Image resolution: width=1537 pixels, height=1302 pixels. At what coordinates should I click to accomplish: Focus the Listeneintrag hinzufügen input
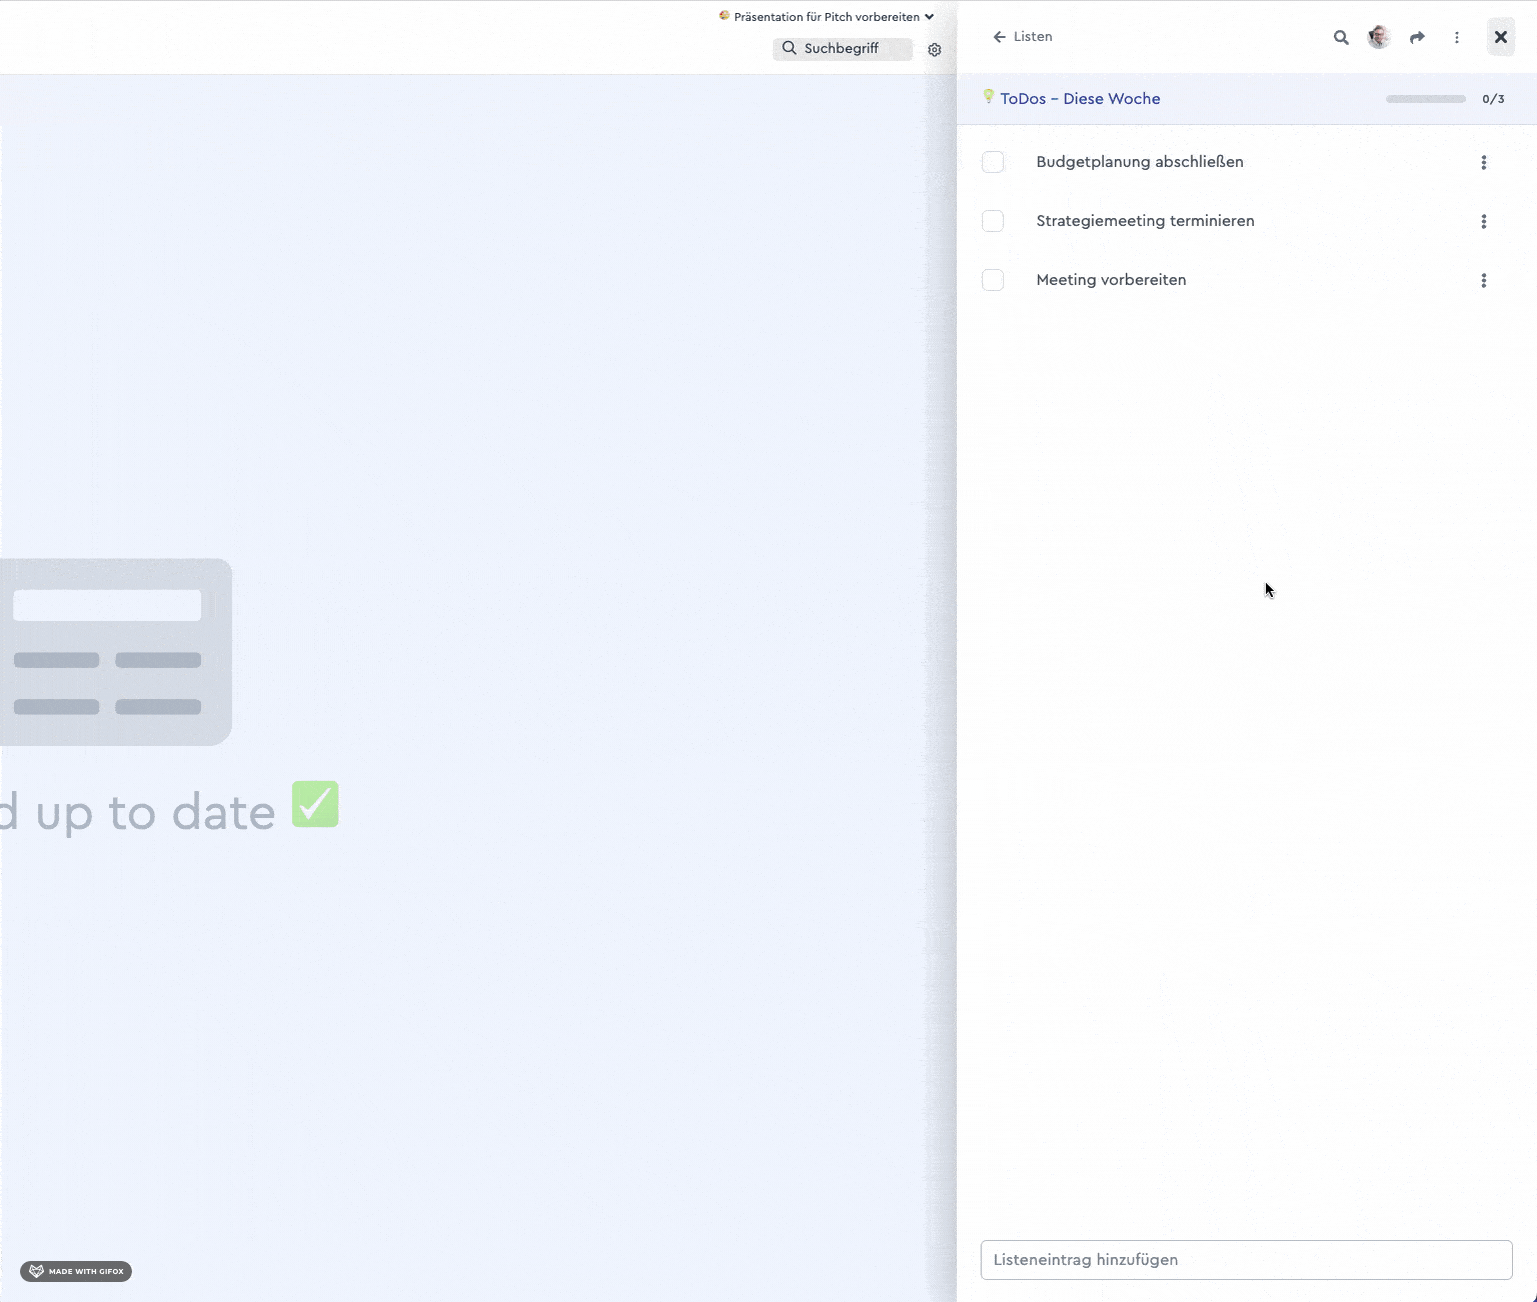(x=1246, y=1260)
